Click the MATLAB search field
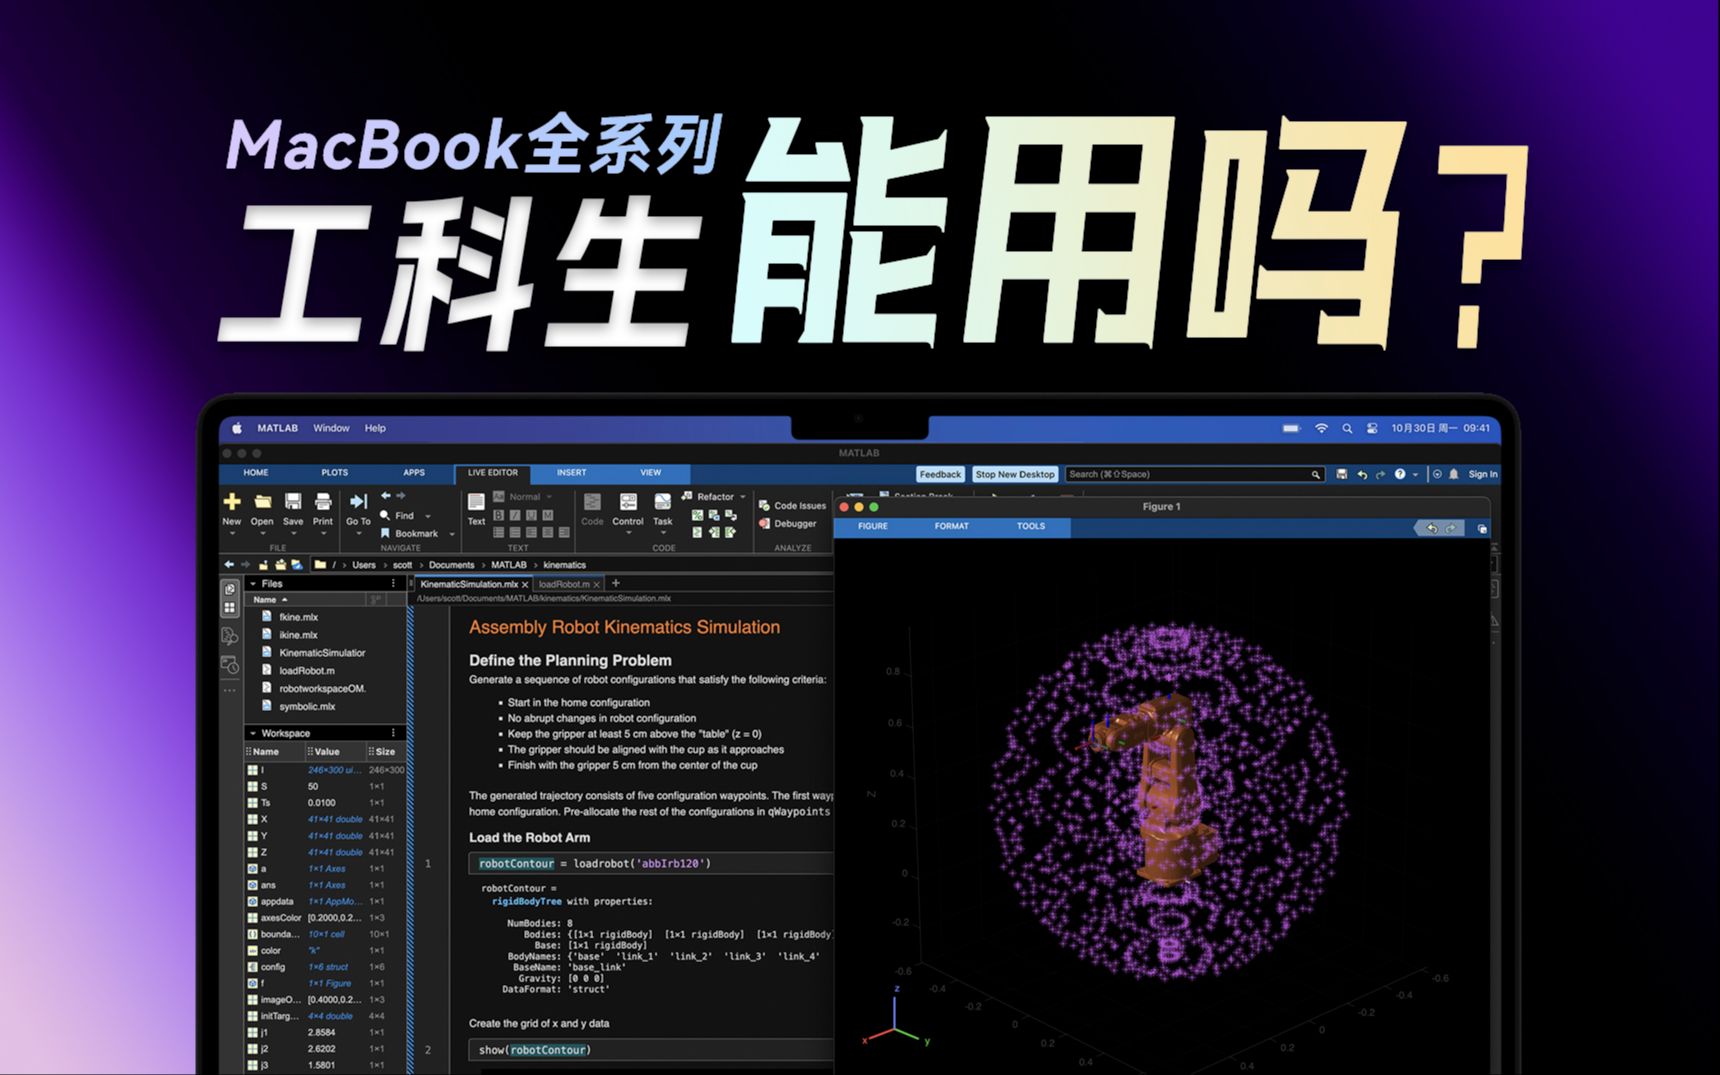This screenshot has height=1075, width=1720. 1195,474
